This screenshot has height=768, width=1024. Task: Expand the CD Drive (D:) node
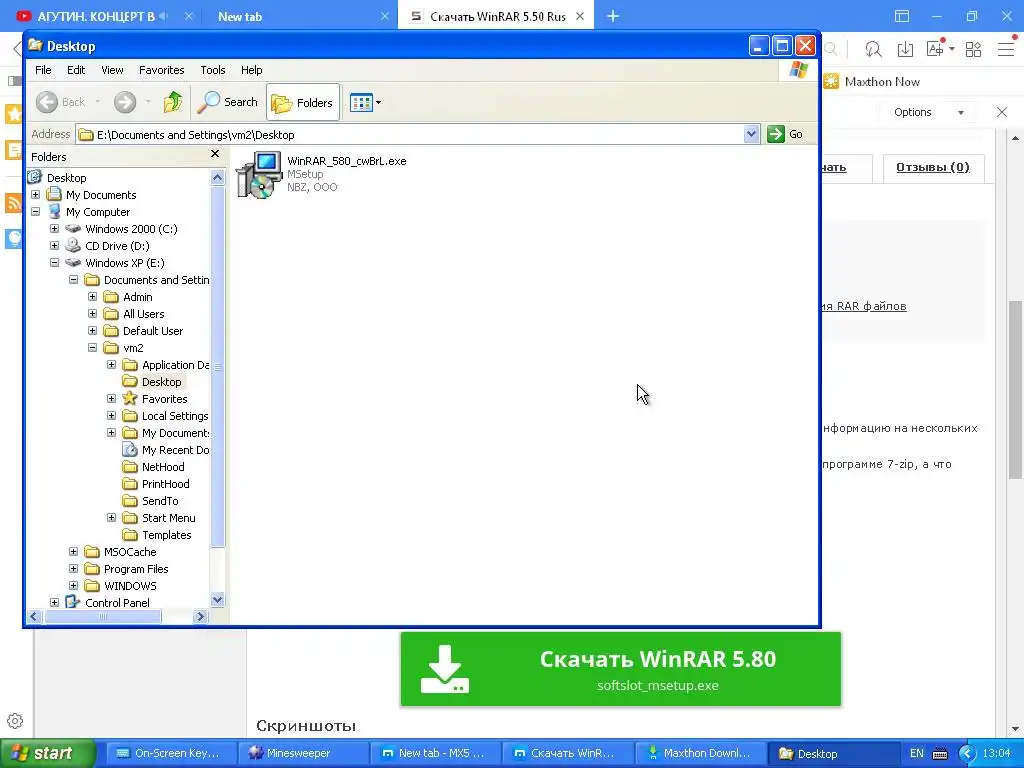(x=55, y=246)
